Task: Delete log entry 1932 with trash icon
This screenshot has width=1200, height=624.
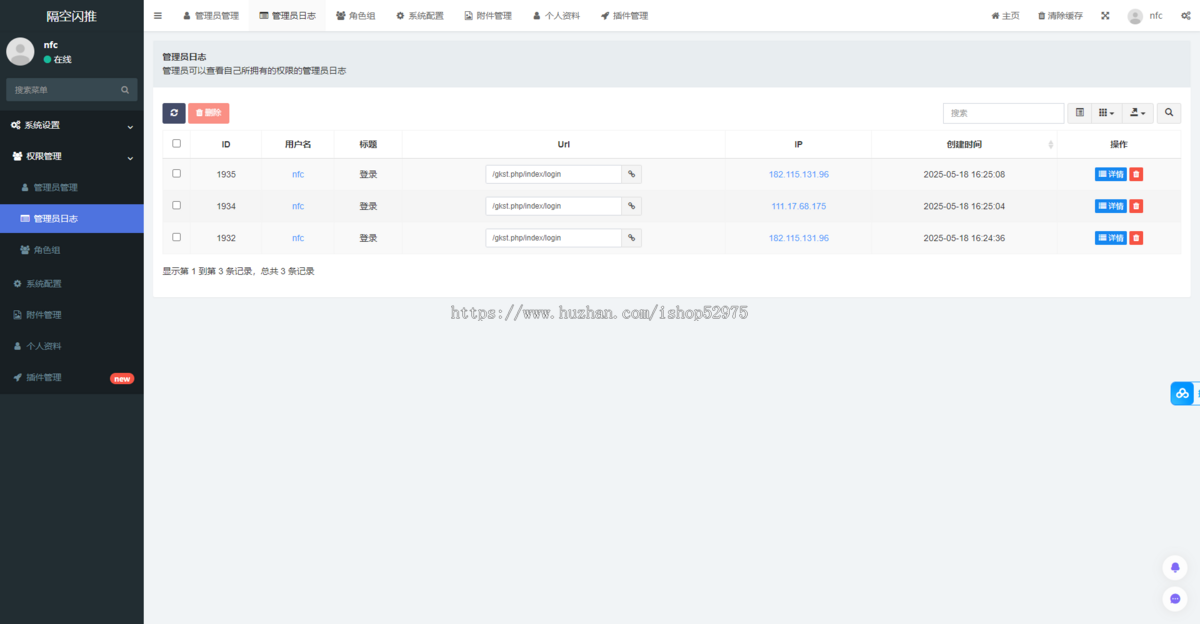Action: click(x=1136, y=238)
